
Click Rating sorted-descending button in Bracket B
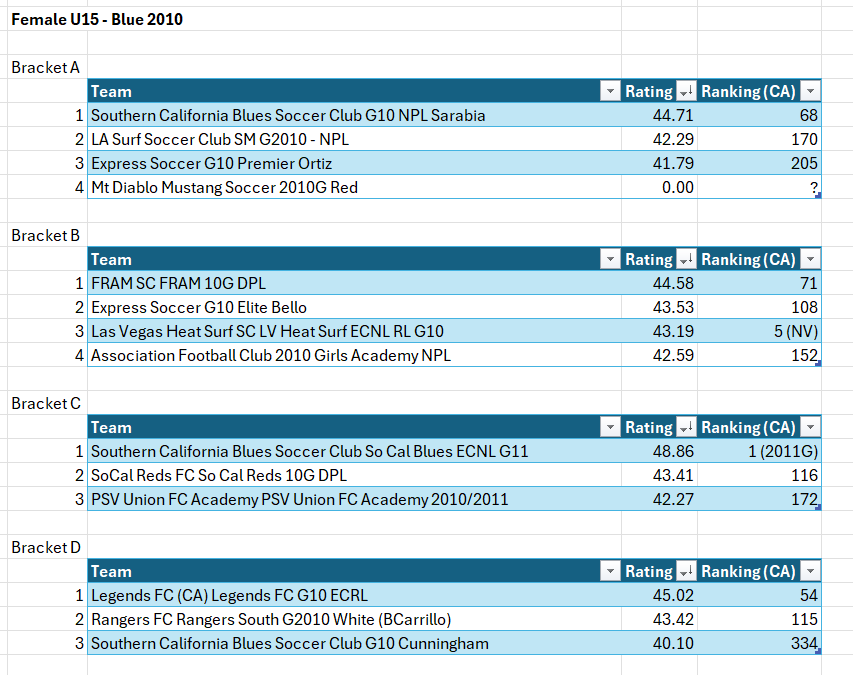click(686, 259)
